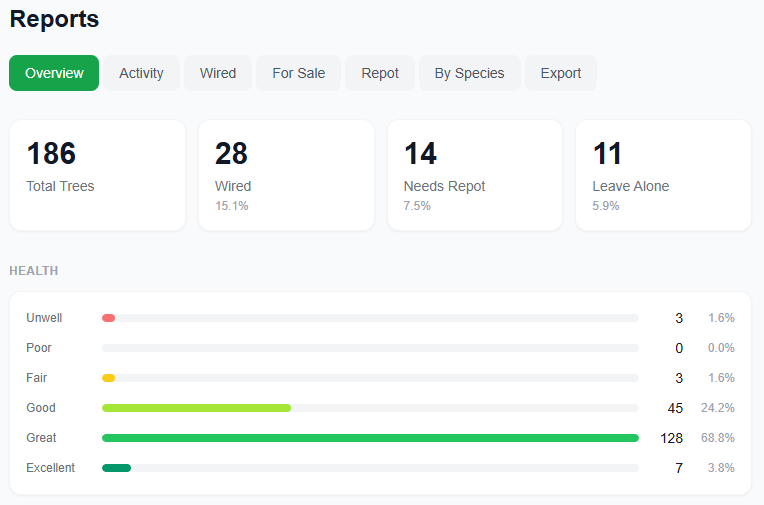Select the Wired 28 stat card
This screenshot has height=505, width=764.
coord(286,175)
